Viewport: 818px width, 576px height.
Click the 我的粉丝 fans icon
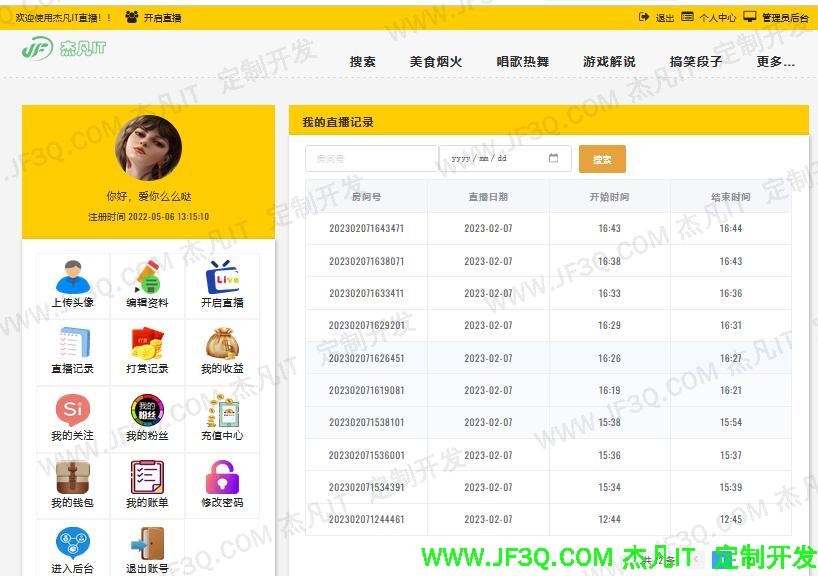[x=146, y=411]
